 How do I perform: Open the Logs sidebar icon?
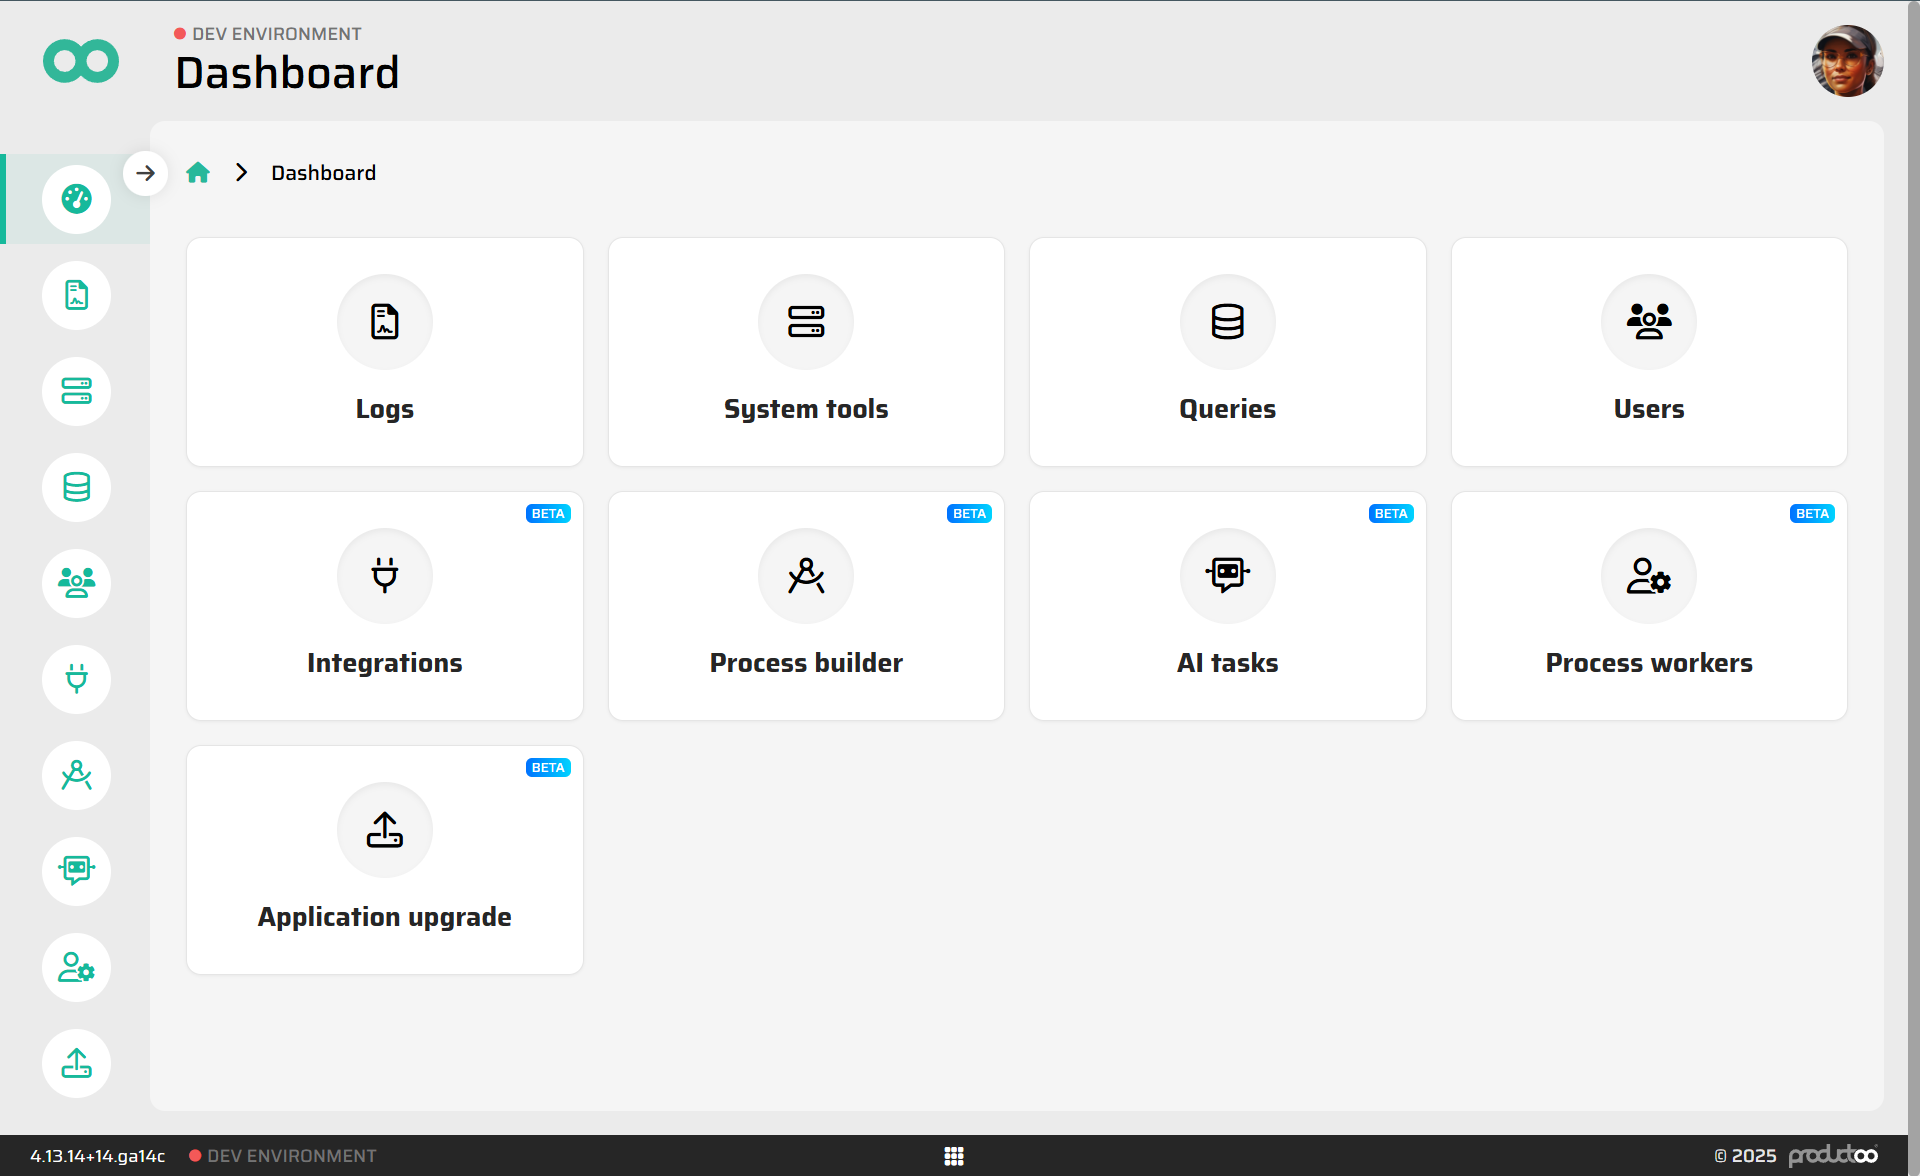tap(76, 295)
